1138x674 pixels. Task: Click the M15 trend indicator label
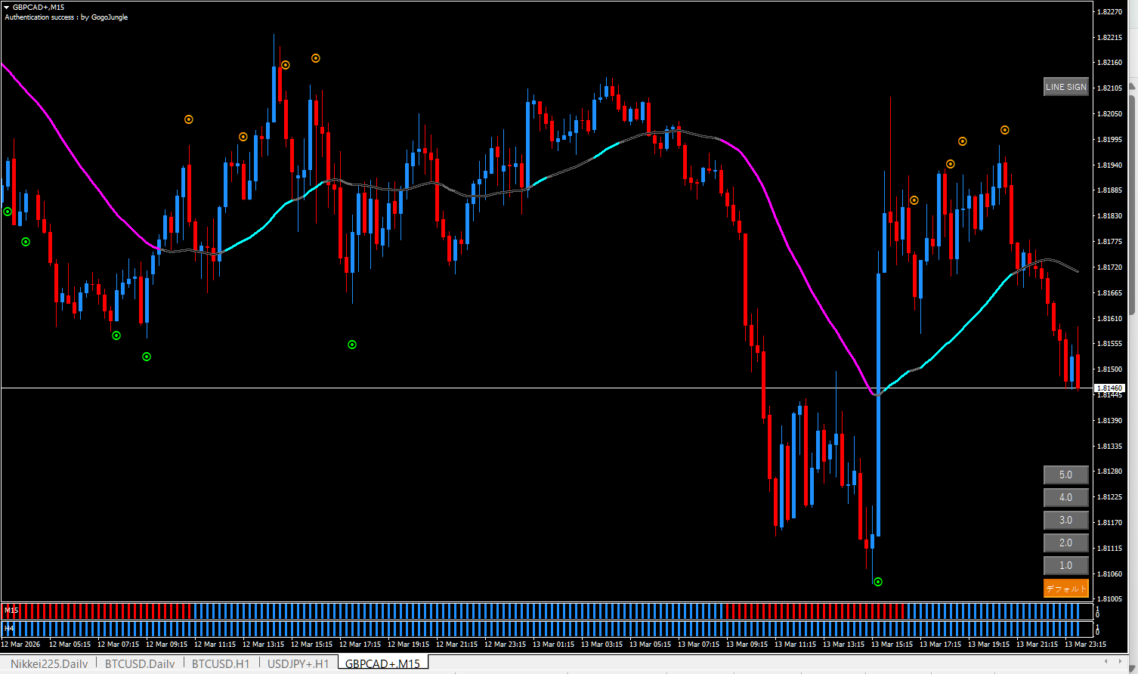point(11,610)
